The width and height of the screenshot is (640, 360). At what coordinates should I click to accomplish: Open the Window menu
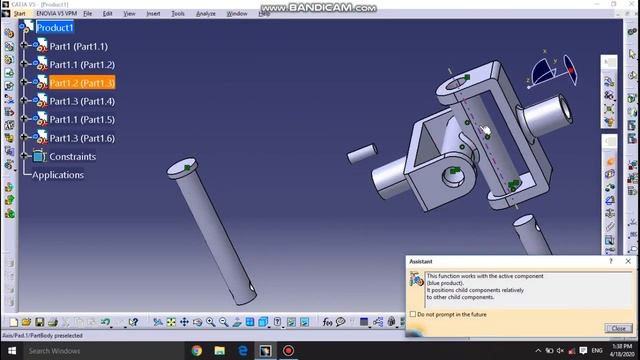coord(237,13)
